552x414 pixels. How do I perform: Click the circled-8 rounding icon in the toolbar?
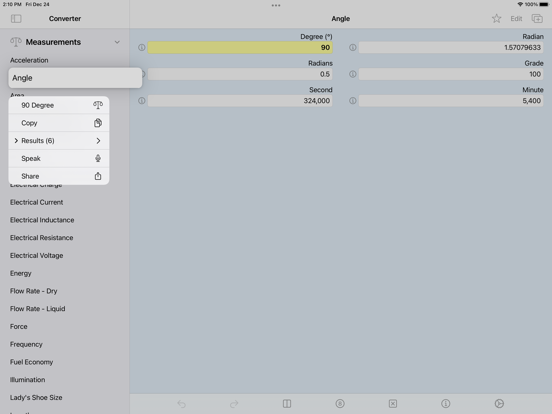point(340,403)
